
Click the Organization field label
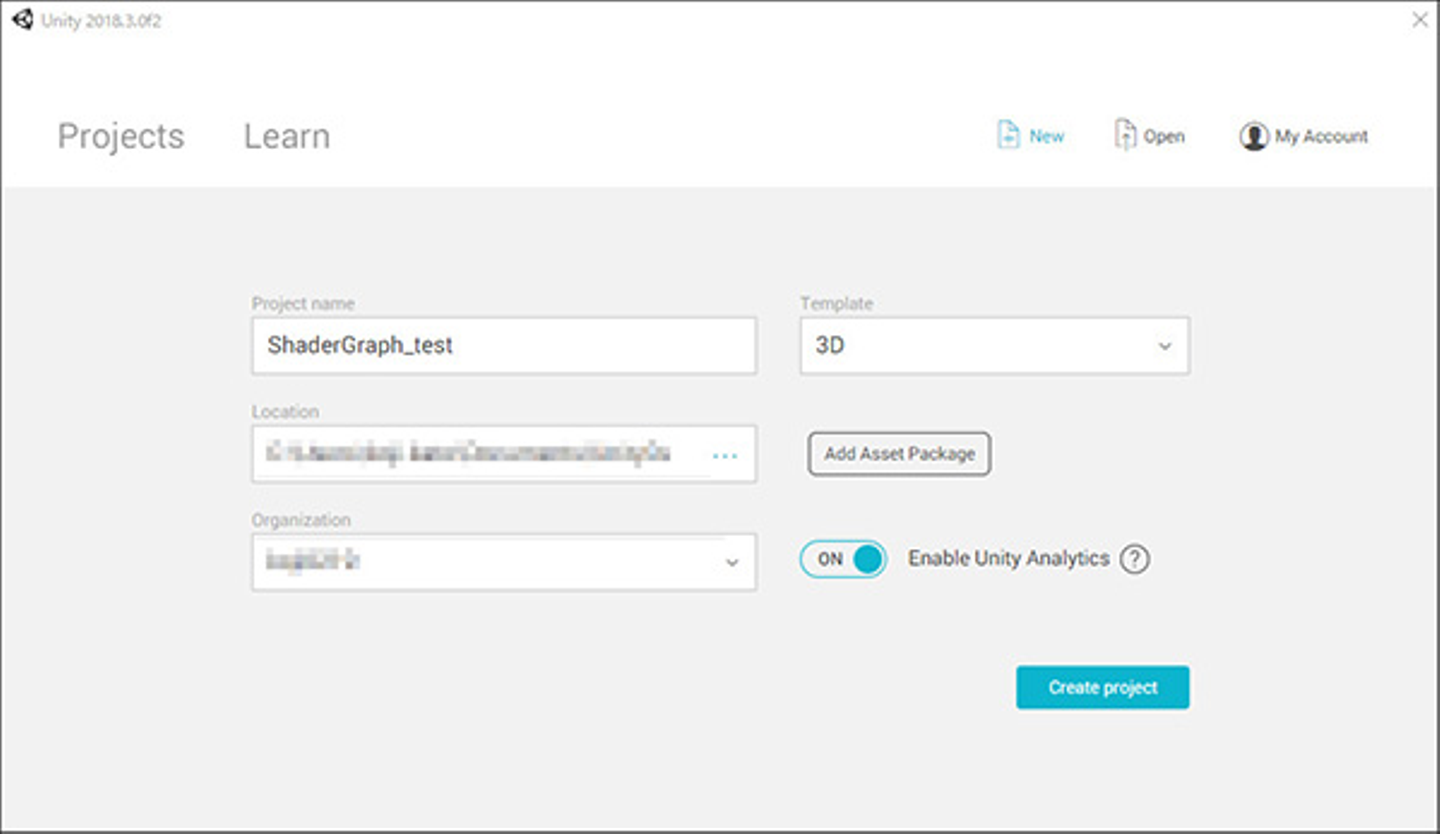301,520
